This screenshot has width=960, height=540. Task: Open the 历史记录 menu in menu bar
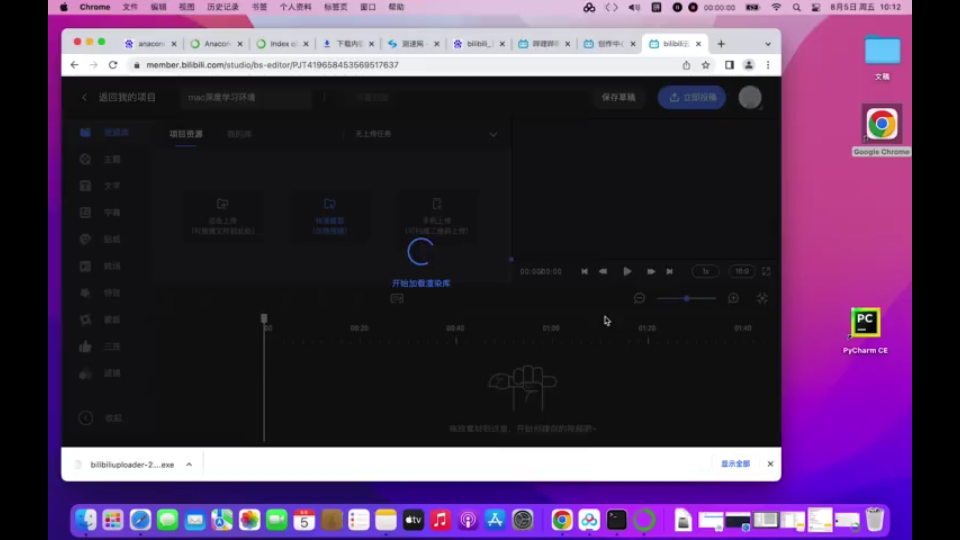click(223, 7)
